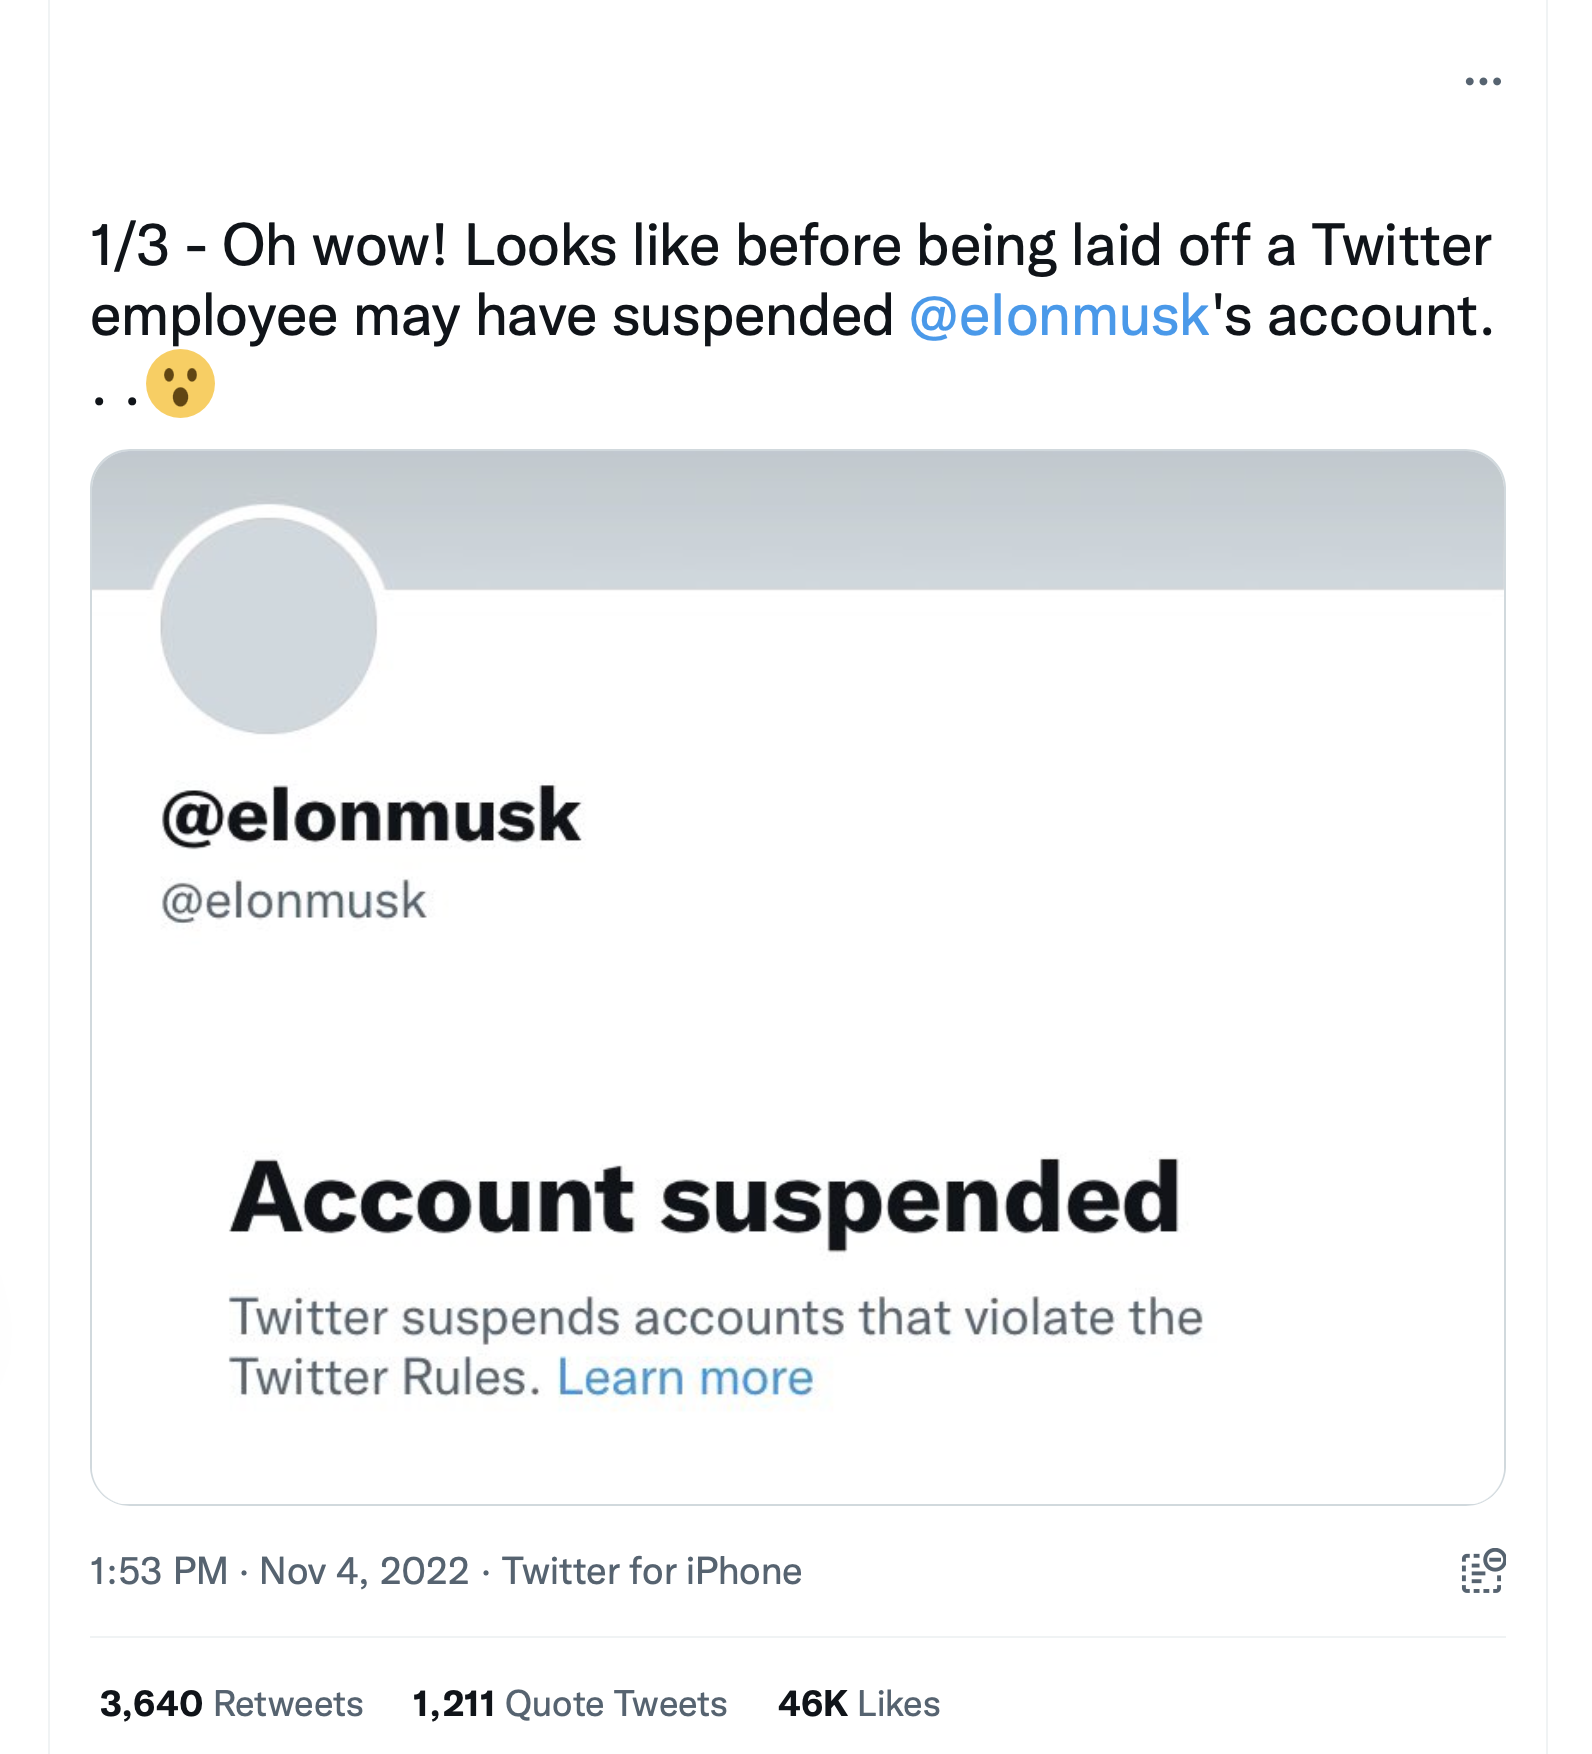Click the 1/3 thread marker in the tweet

129,246
